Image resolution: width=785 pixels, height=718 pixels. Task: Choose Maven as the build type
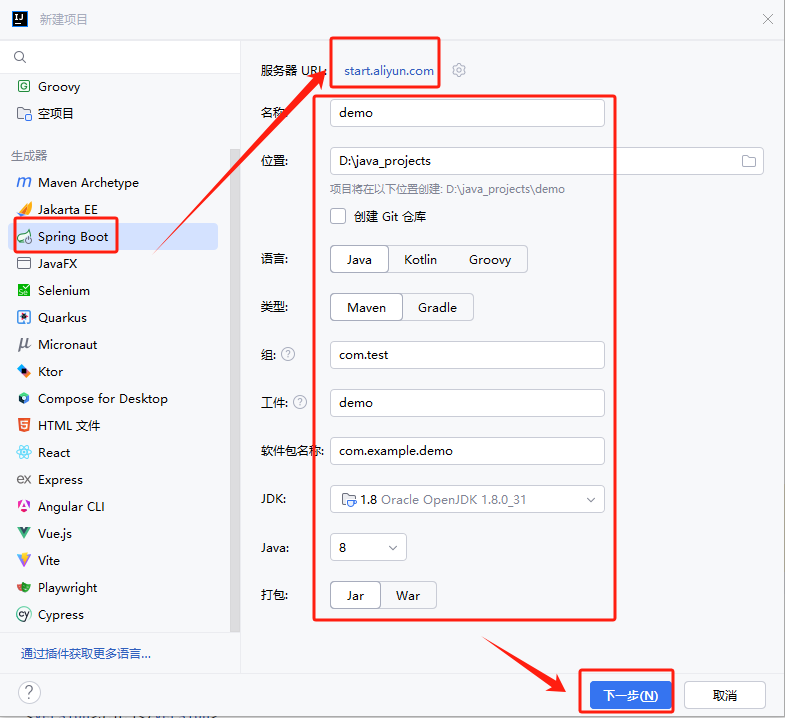[366, 307]
